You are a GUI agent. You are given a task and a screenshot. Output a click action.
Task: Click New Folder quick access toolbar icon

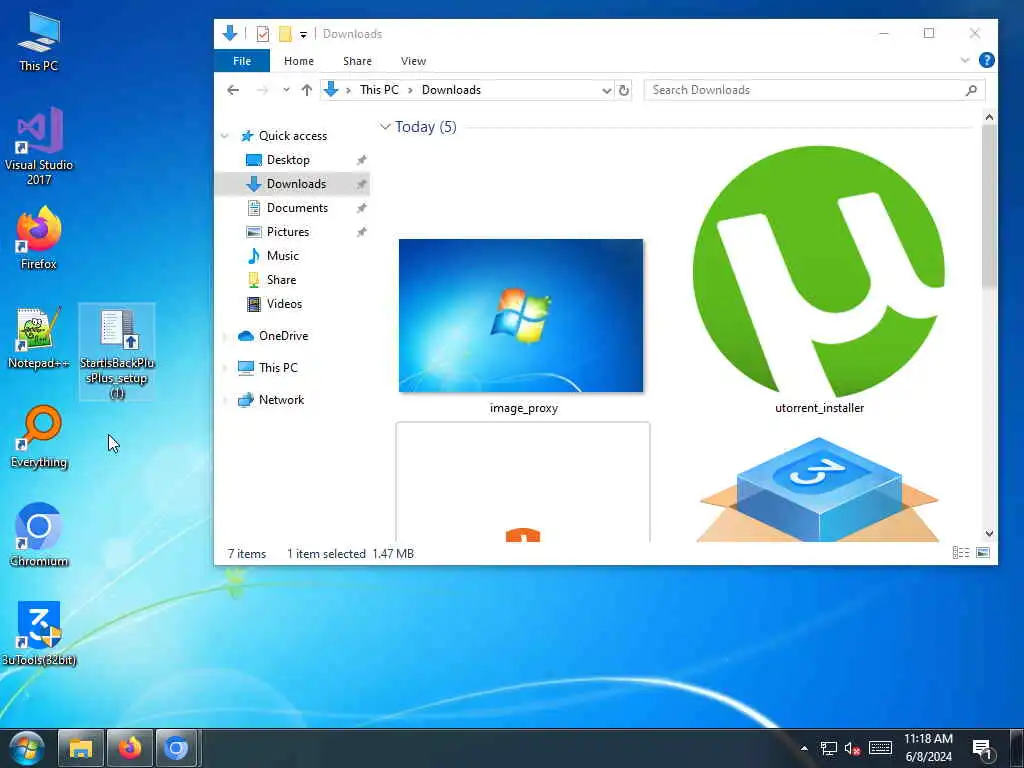click(x=285, y=34)
